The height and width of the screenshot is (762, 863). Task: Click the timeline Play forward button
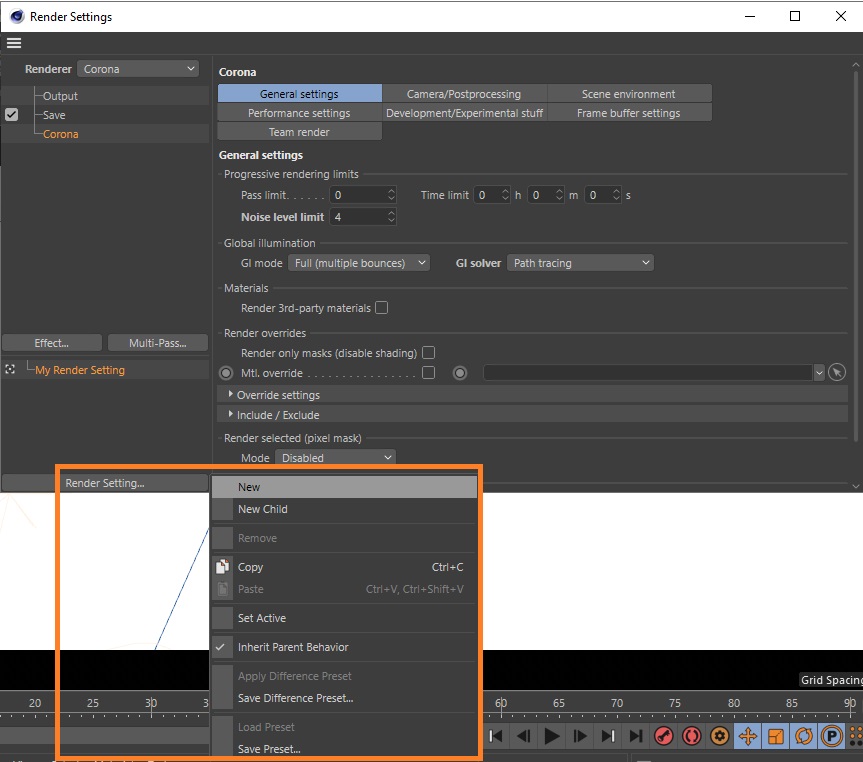tap(551, 737)
